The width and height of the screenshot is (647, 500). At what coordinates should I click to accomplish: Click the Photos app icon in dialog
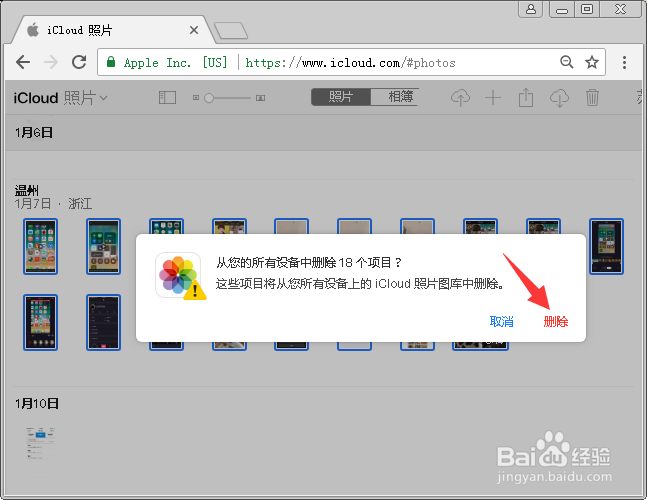click(179, 276)
